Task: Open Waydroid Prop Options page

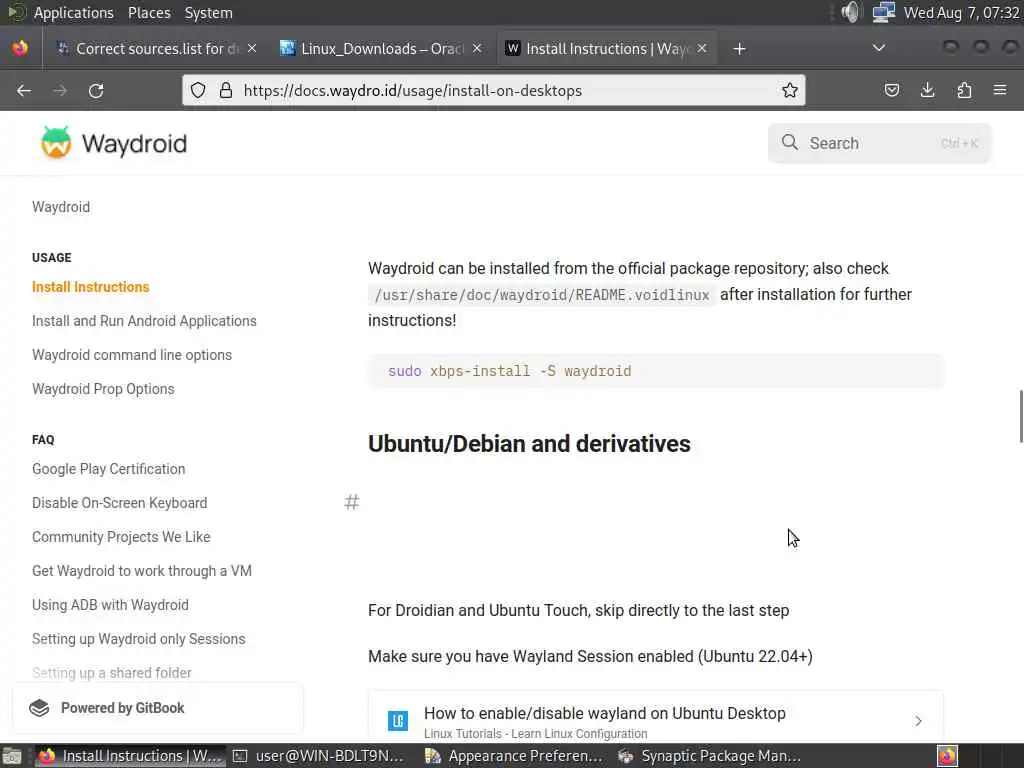Action: [103, 389]
